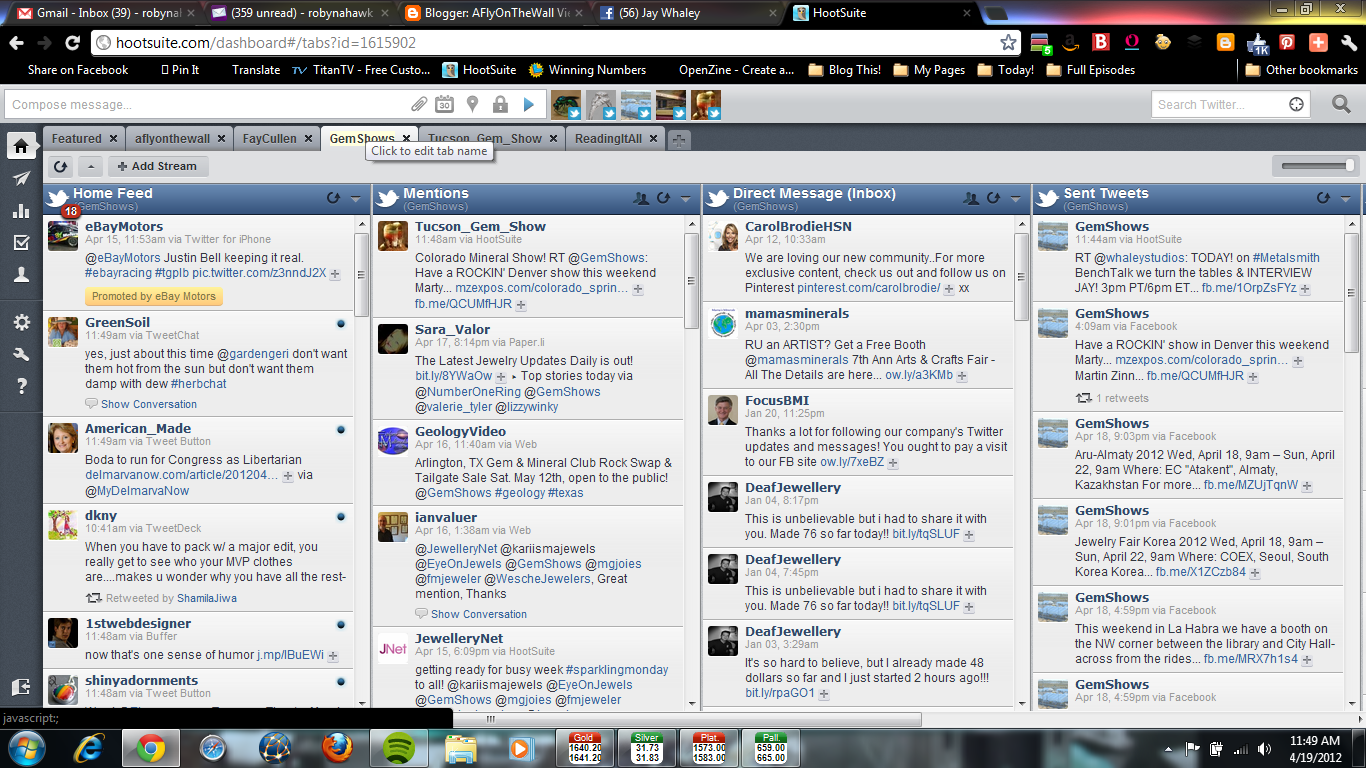Screen dimensions: 1366x768
Task: Open the Chrome wrench menu icon
Action: click(x=1347, y=43)
